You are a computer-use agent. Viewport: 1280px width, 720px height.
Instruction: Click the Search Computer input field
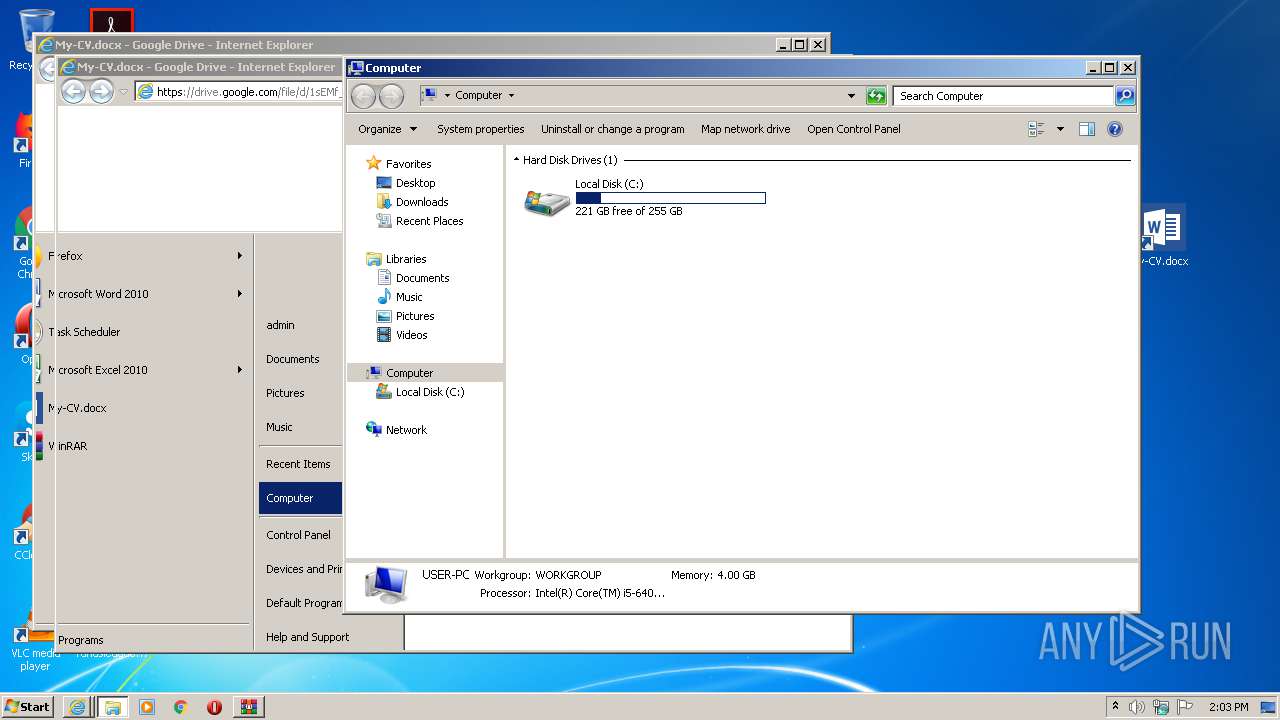(x=1003, y=96)
